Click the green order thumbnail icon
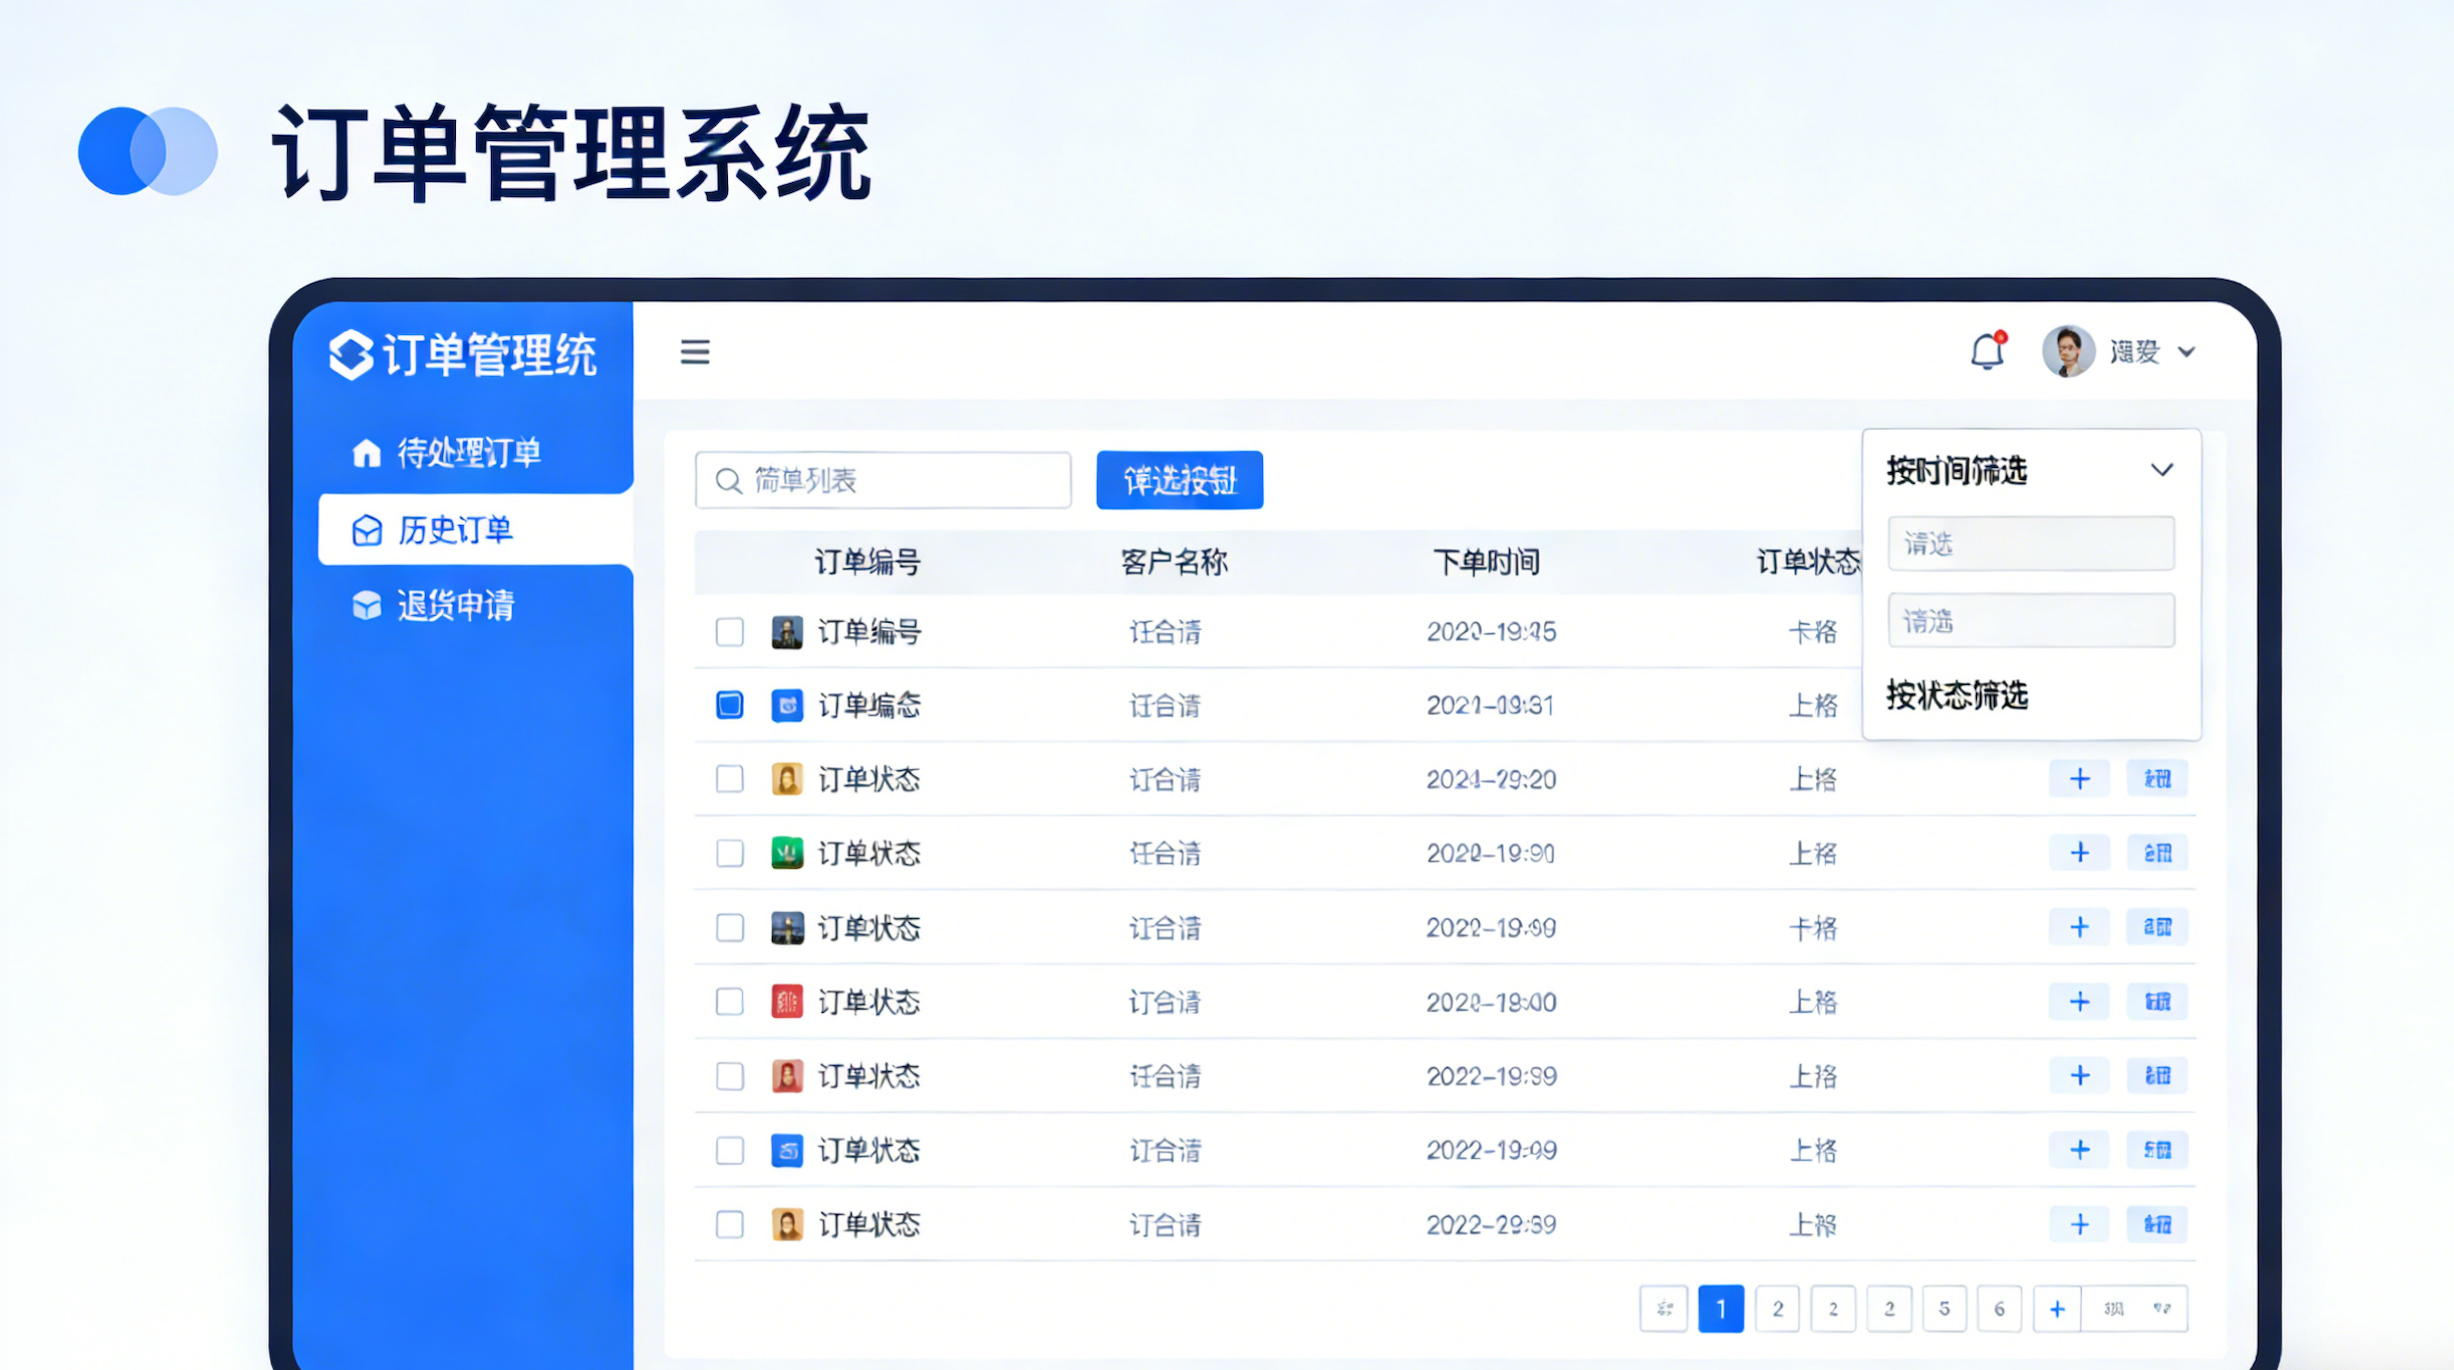Image resolution: width=2454 pixels, height=1370 pixels. point(787,853)
